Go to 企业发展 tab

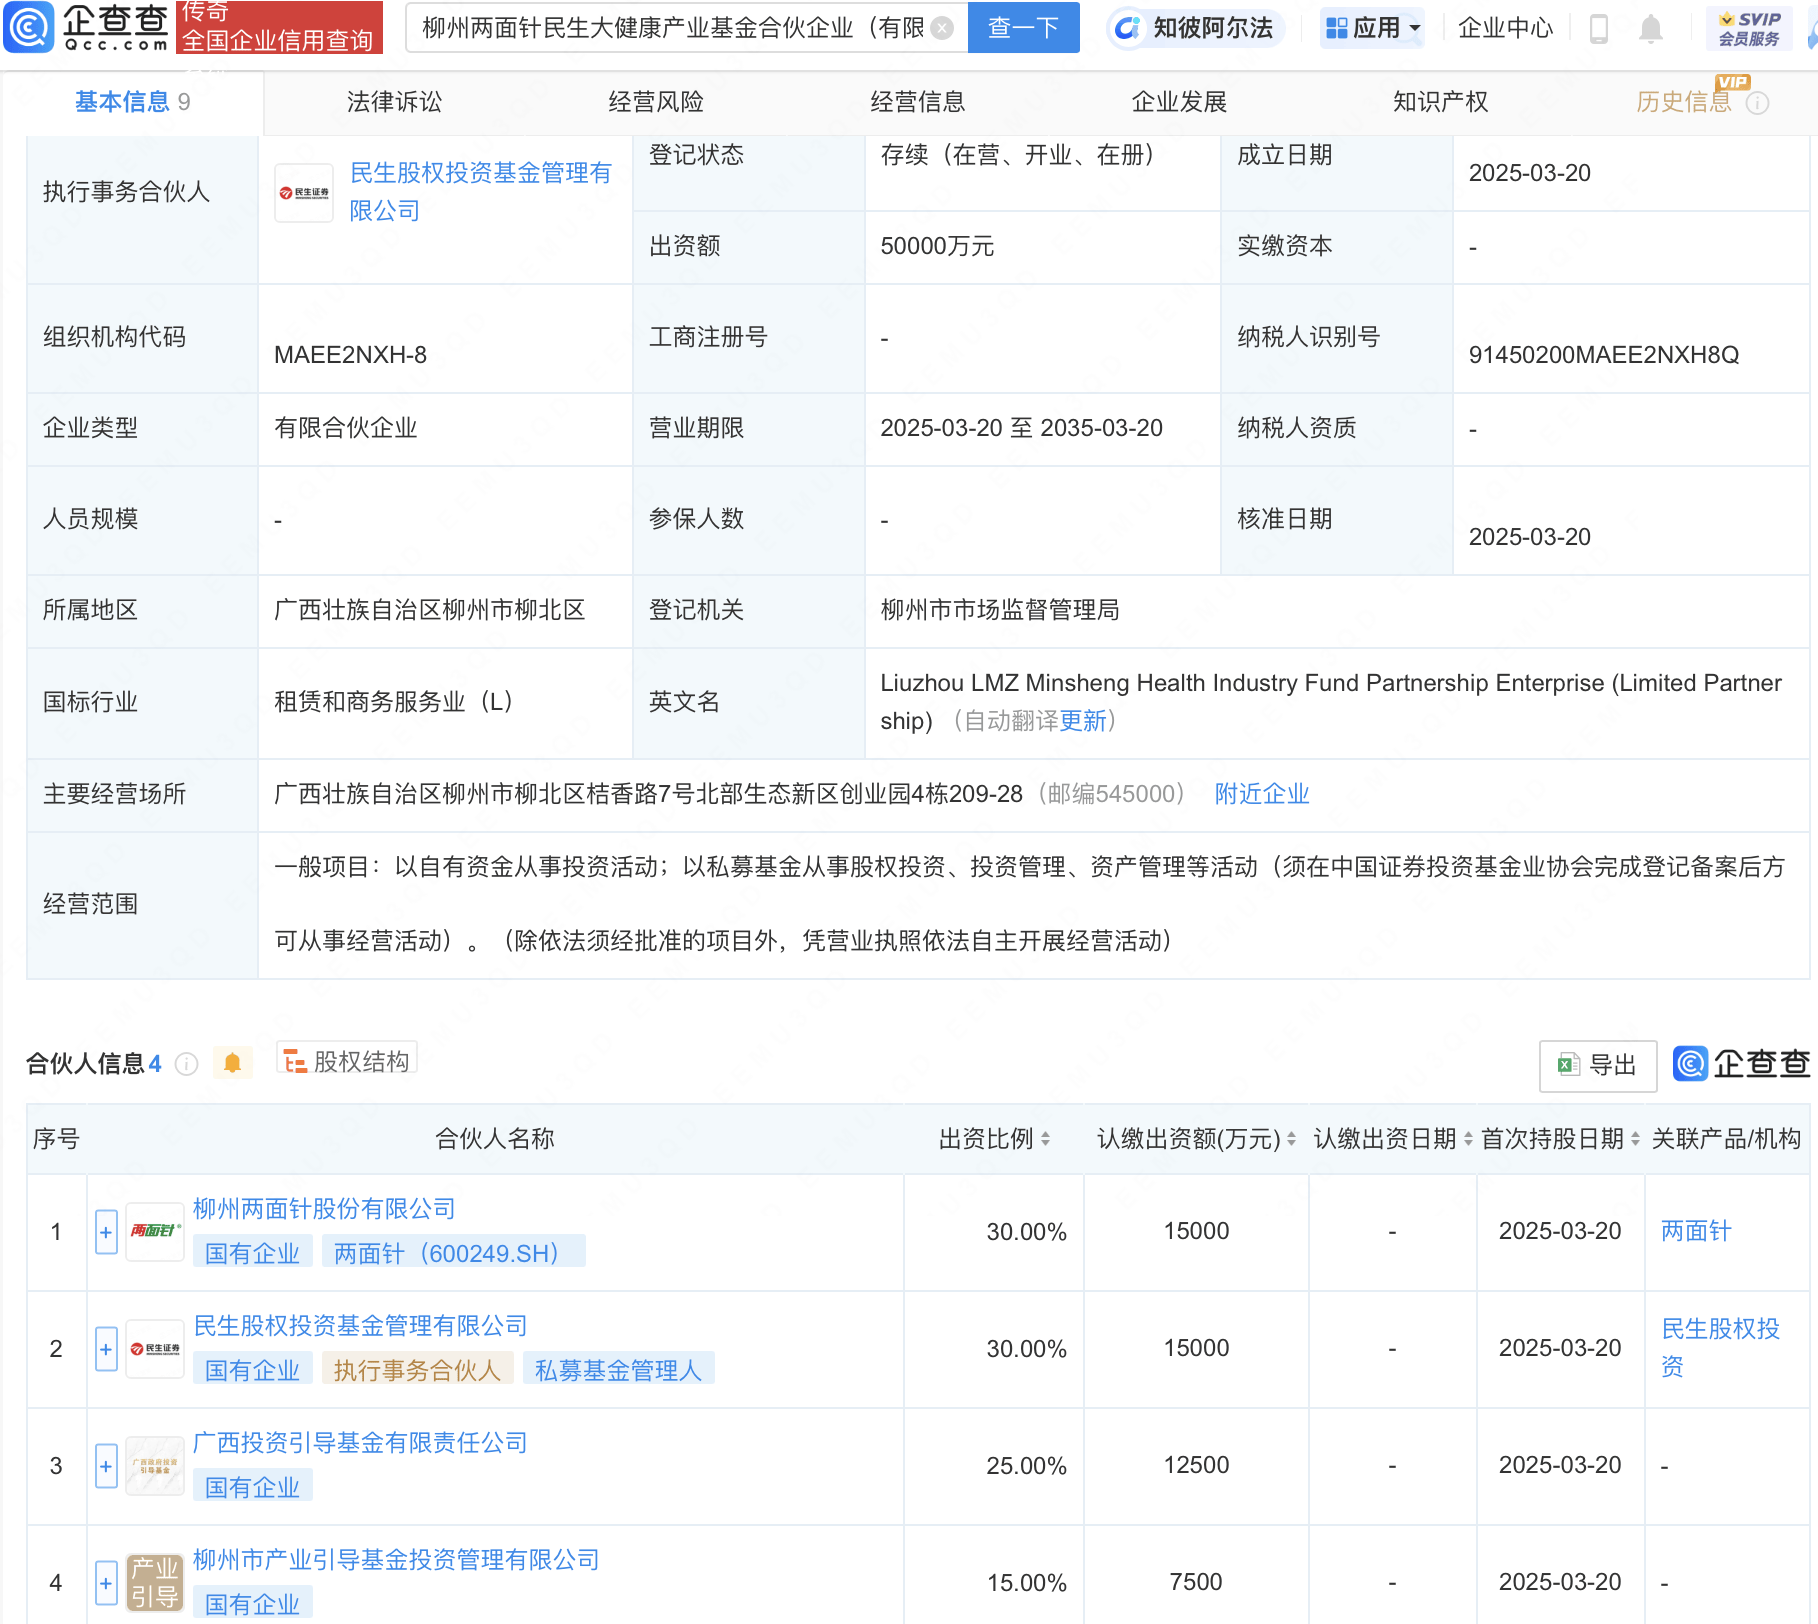1179,102
